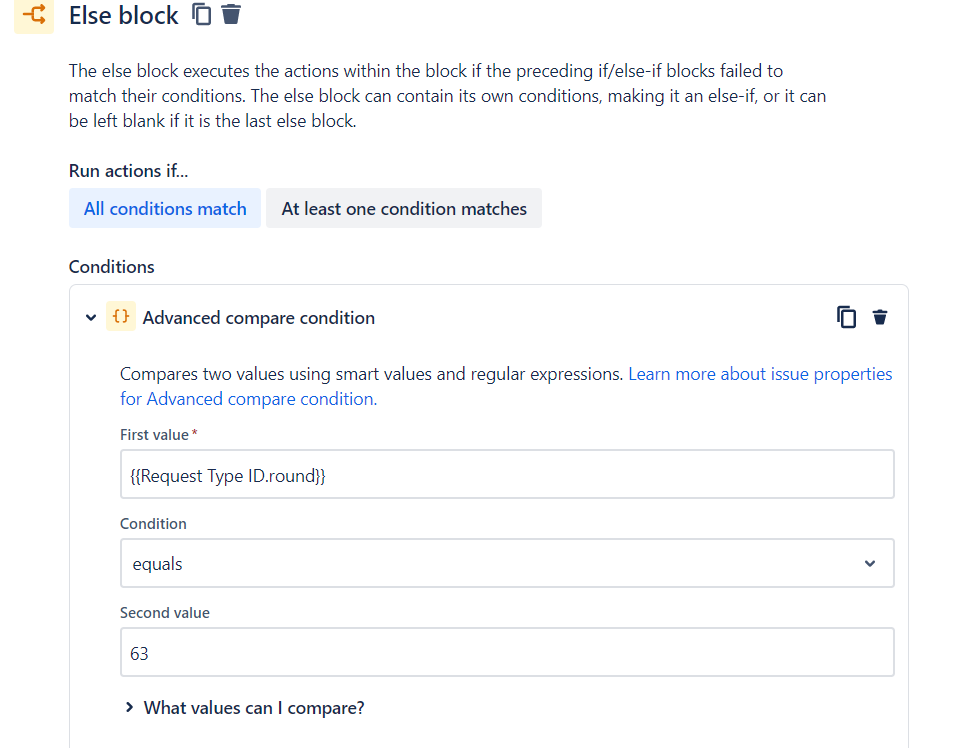Click the 'for Advanced compare condition.' link text
Image resolution: width=961 pixels, height=748 pixels.
point(248,399)
